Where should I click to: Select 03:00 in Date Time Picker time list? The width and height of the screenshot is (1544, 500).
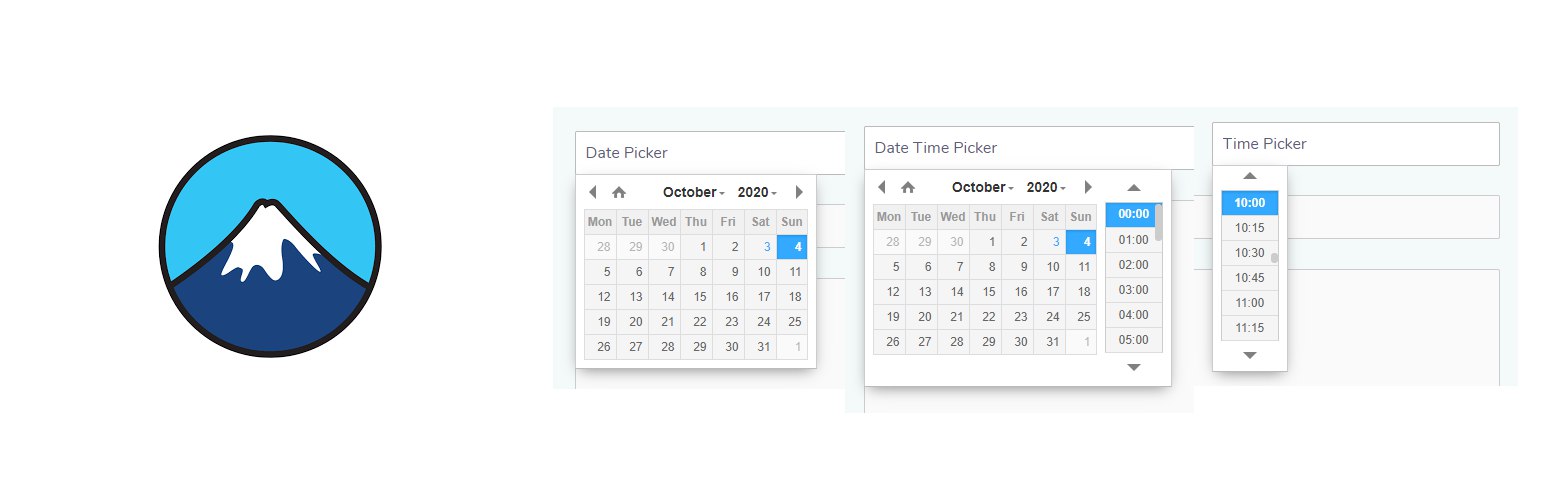tap(1133, 290)
